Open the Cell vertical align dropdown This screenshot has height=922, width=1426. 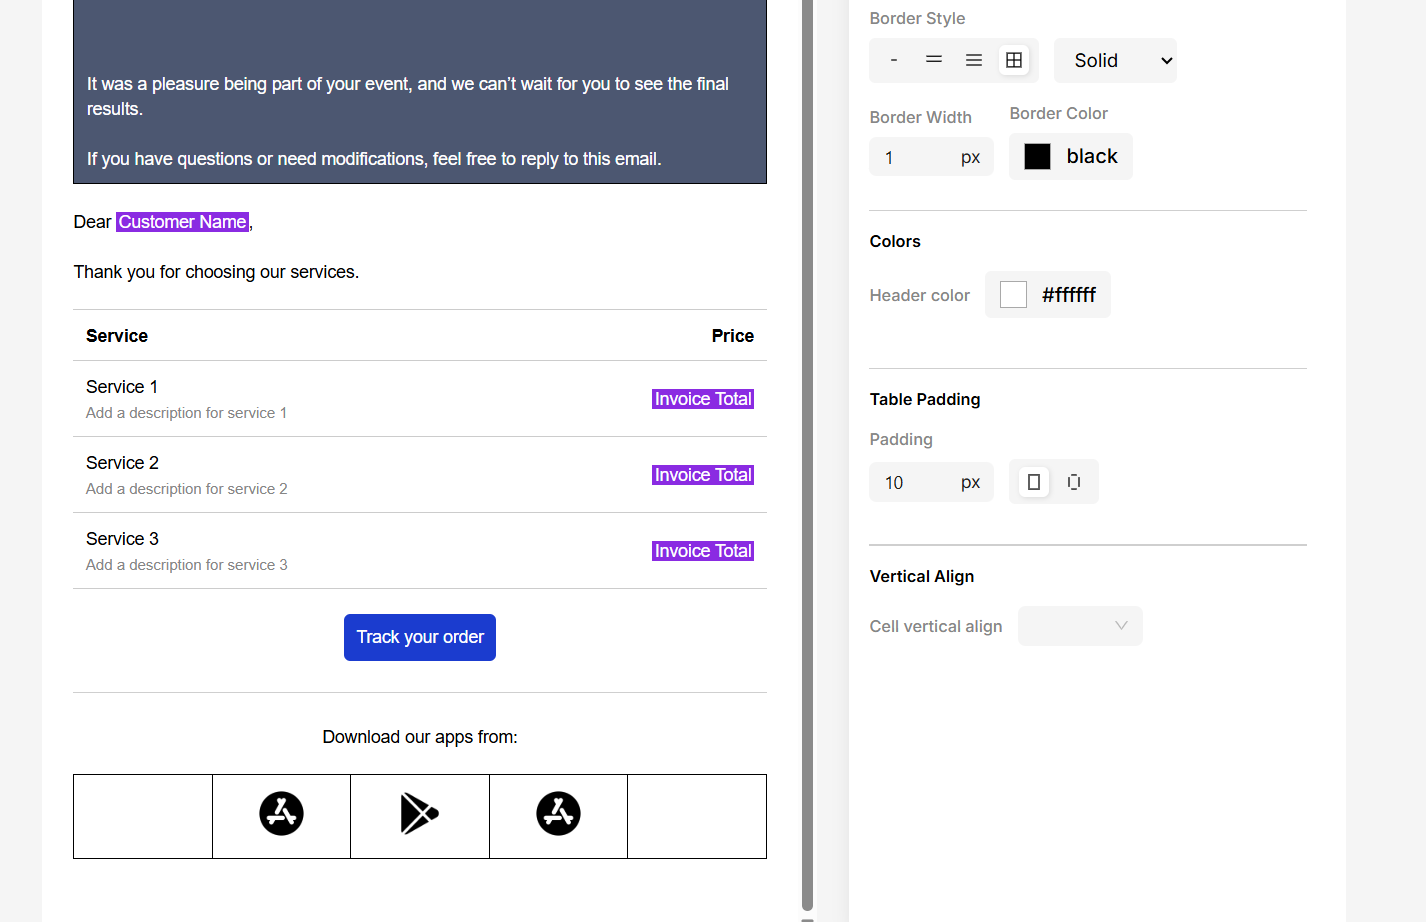pos(1080,625)
